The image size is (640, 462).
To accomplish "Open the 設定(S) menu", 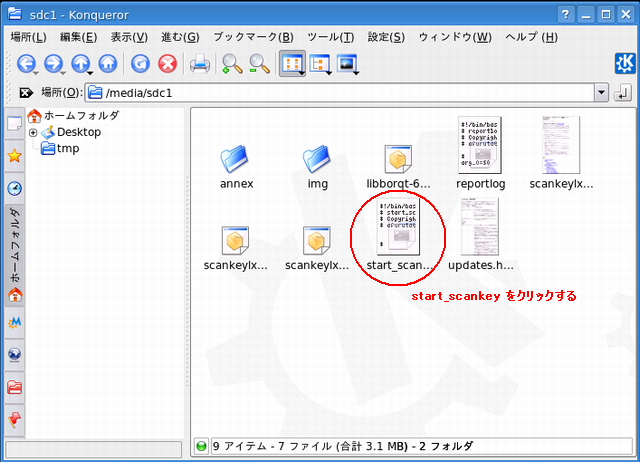I will pyautogui.click(x=386, y=37).
